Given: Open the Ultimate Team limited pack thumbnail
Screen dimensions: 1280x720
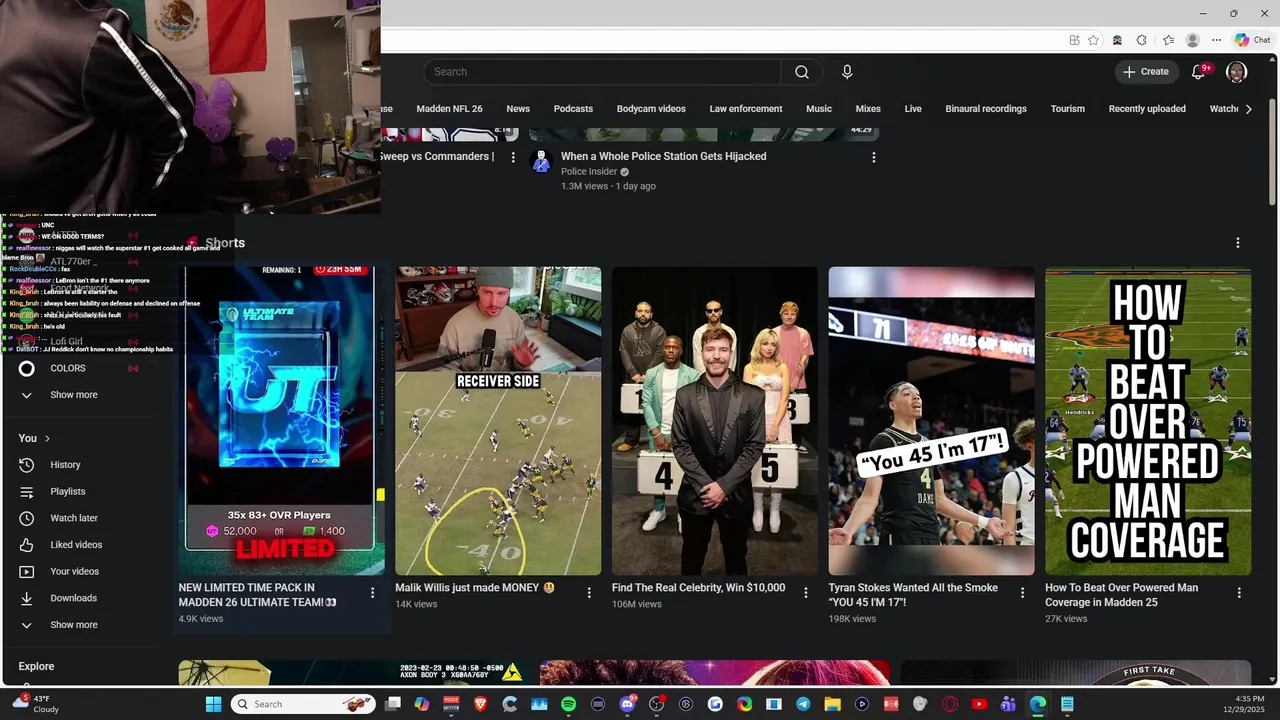Looking at the screenshot, I should (281, 421).
